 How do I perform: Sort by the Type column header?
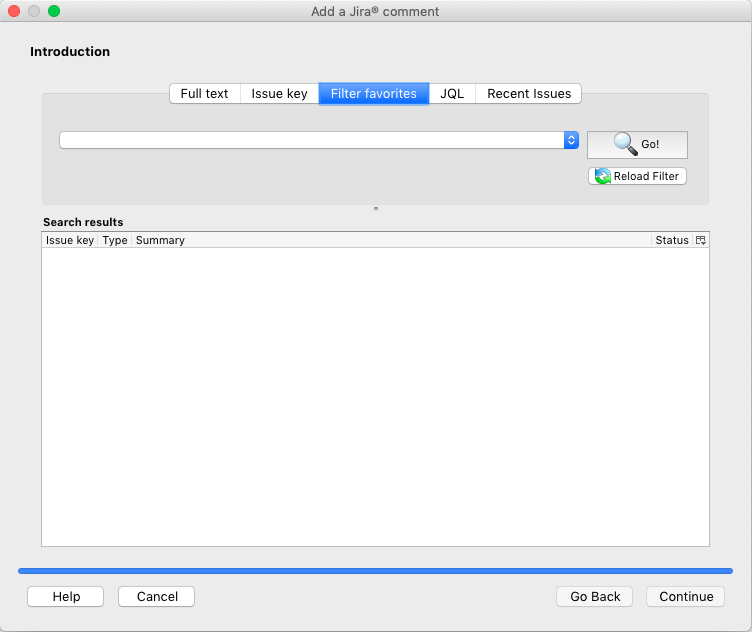click(115, 240)
